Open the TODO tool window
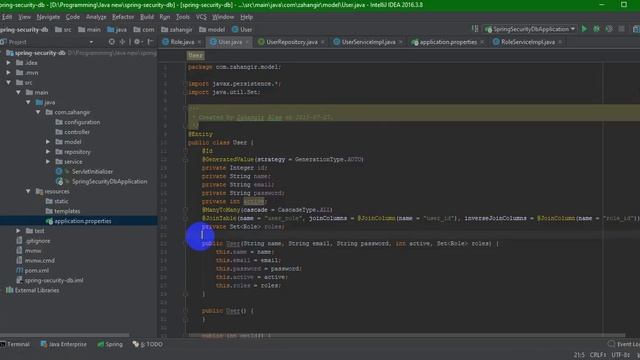The height and width of the screenshot is (360, 640). point(147,344)
